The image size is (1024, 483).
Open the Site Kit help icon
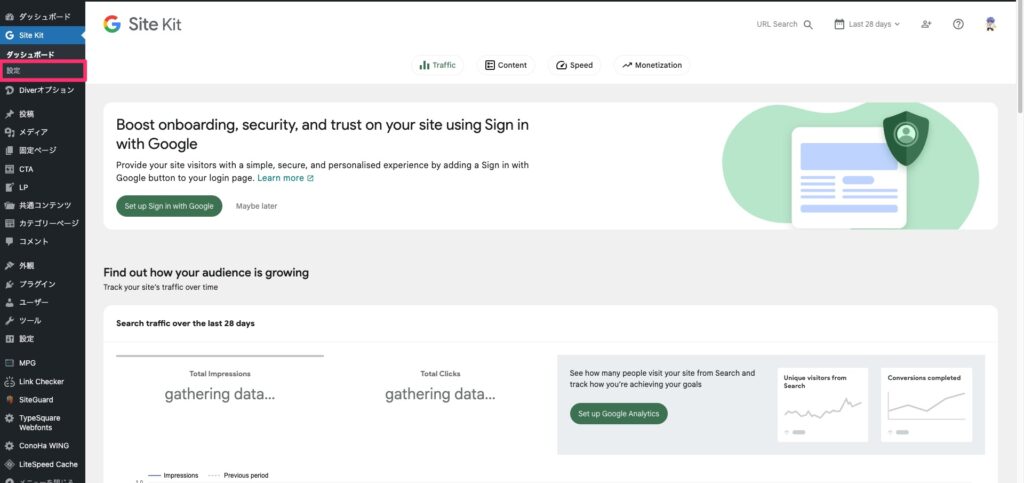(958, 24)
